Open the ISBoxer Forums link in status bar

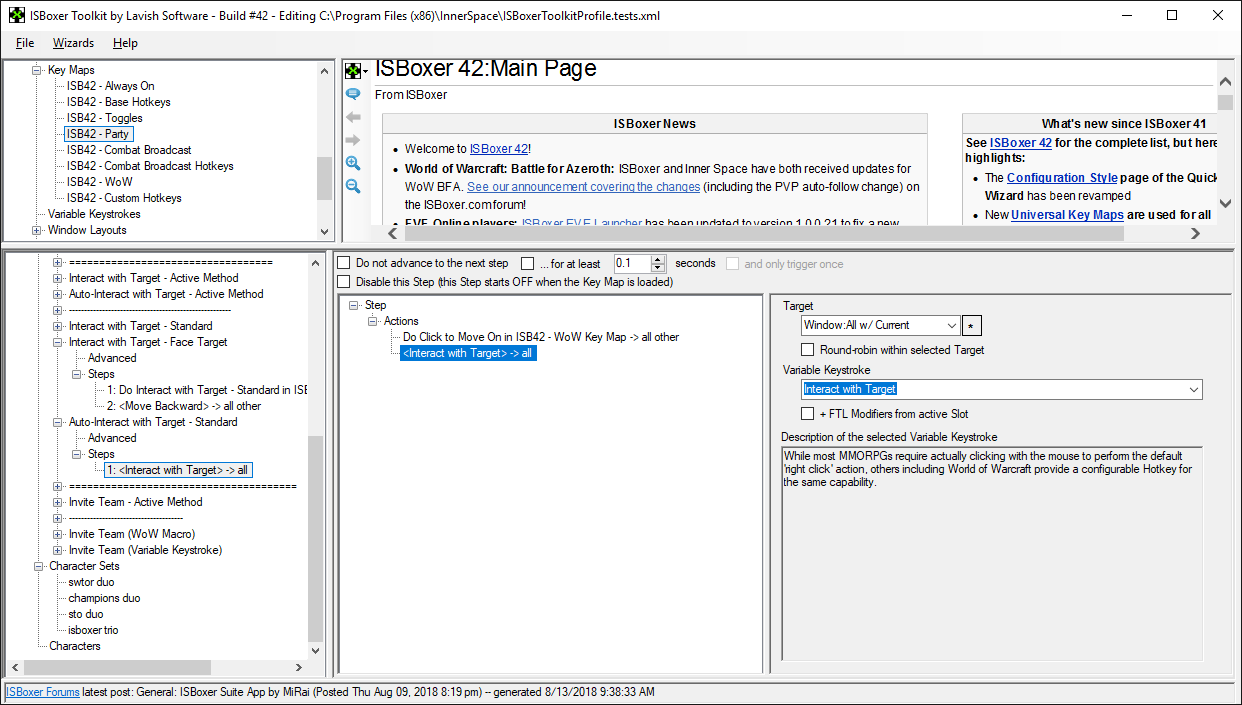43,692
